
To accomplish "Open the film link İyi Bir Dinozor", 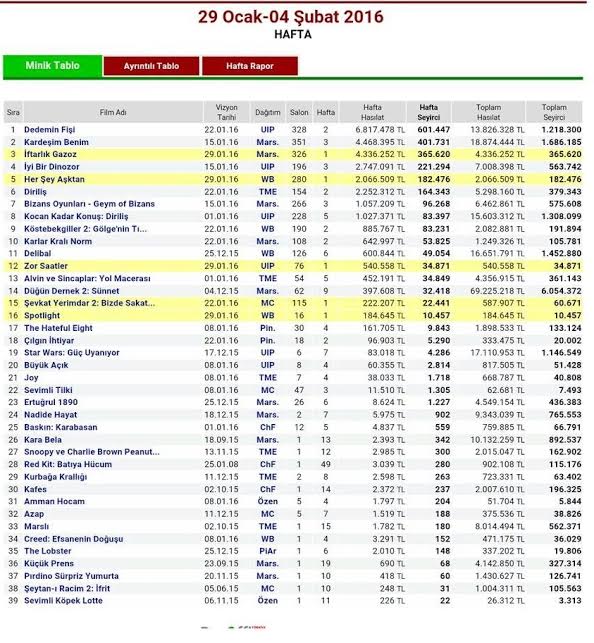I will pyautogui.click(x=51, y=167).
